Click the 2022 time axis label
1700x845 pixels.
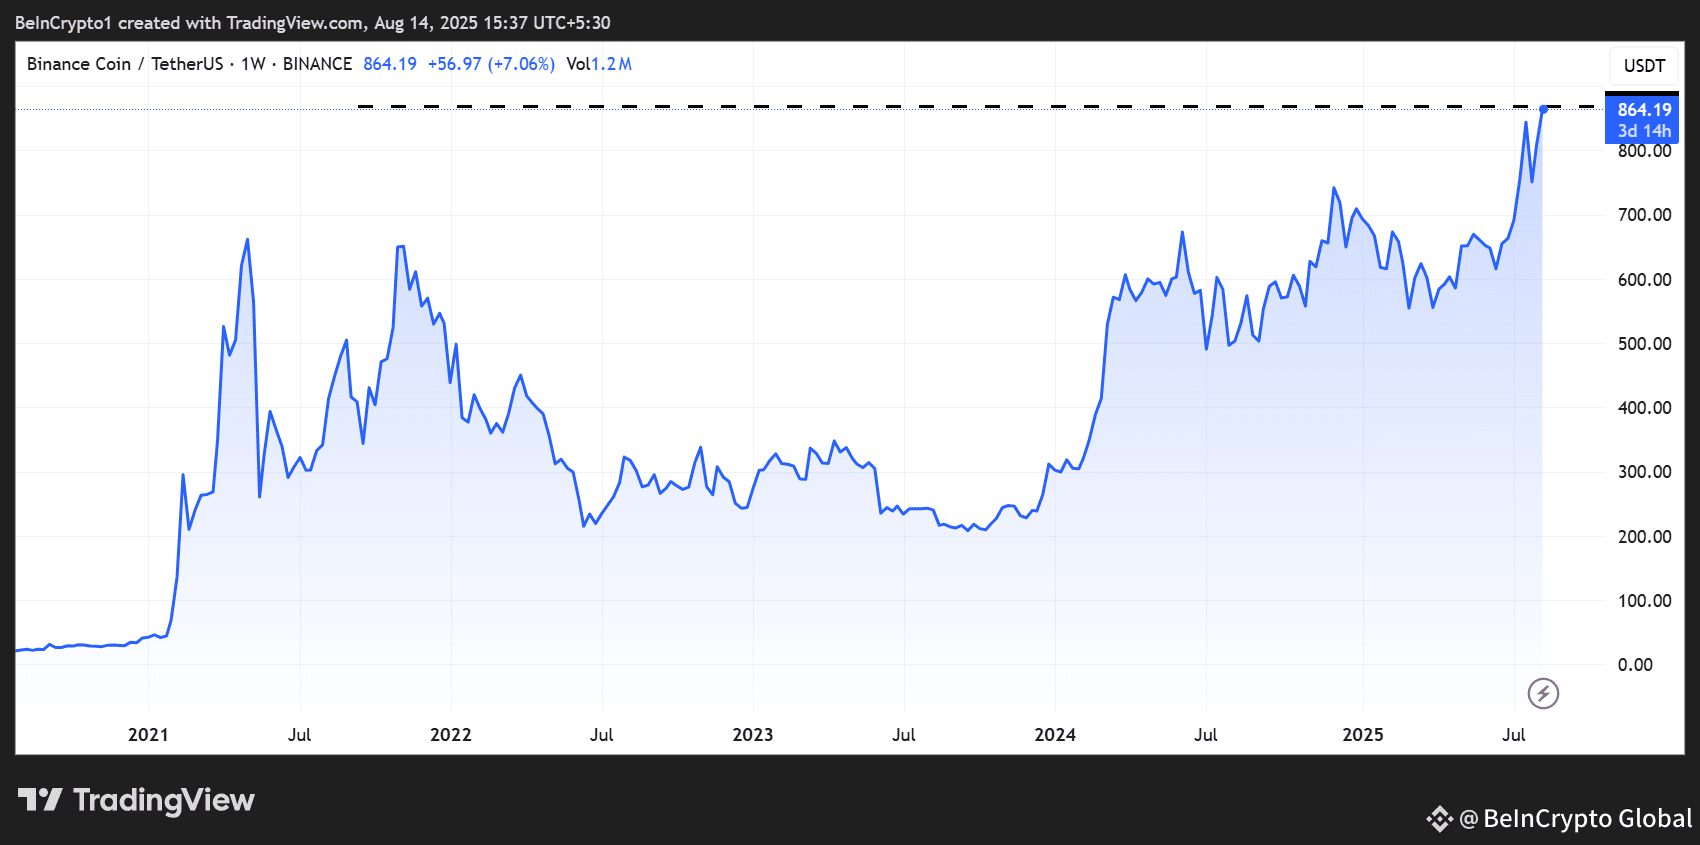coord(450,735)
